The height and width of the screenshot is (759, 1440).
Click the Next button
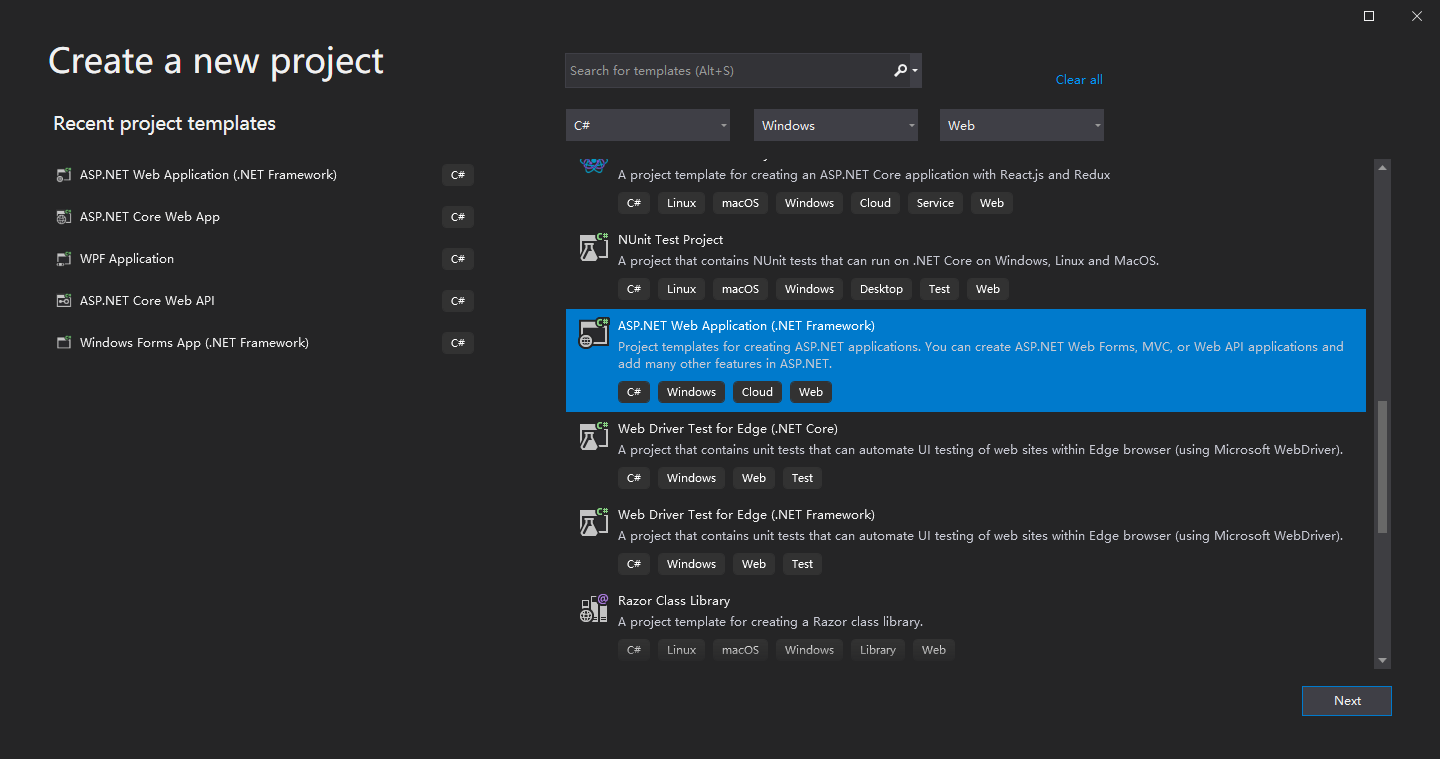[1346, 700]
